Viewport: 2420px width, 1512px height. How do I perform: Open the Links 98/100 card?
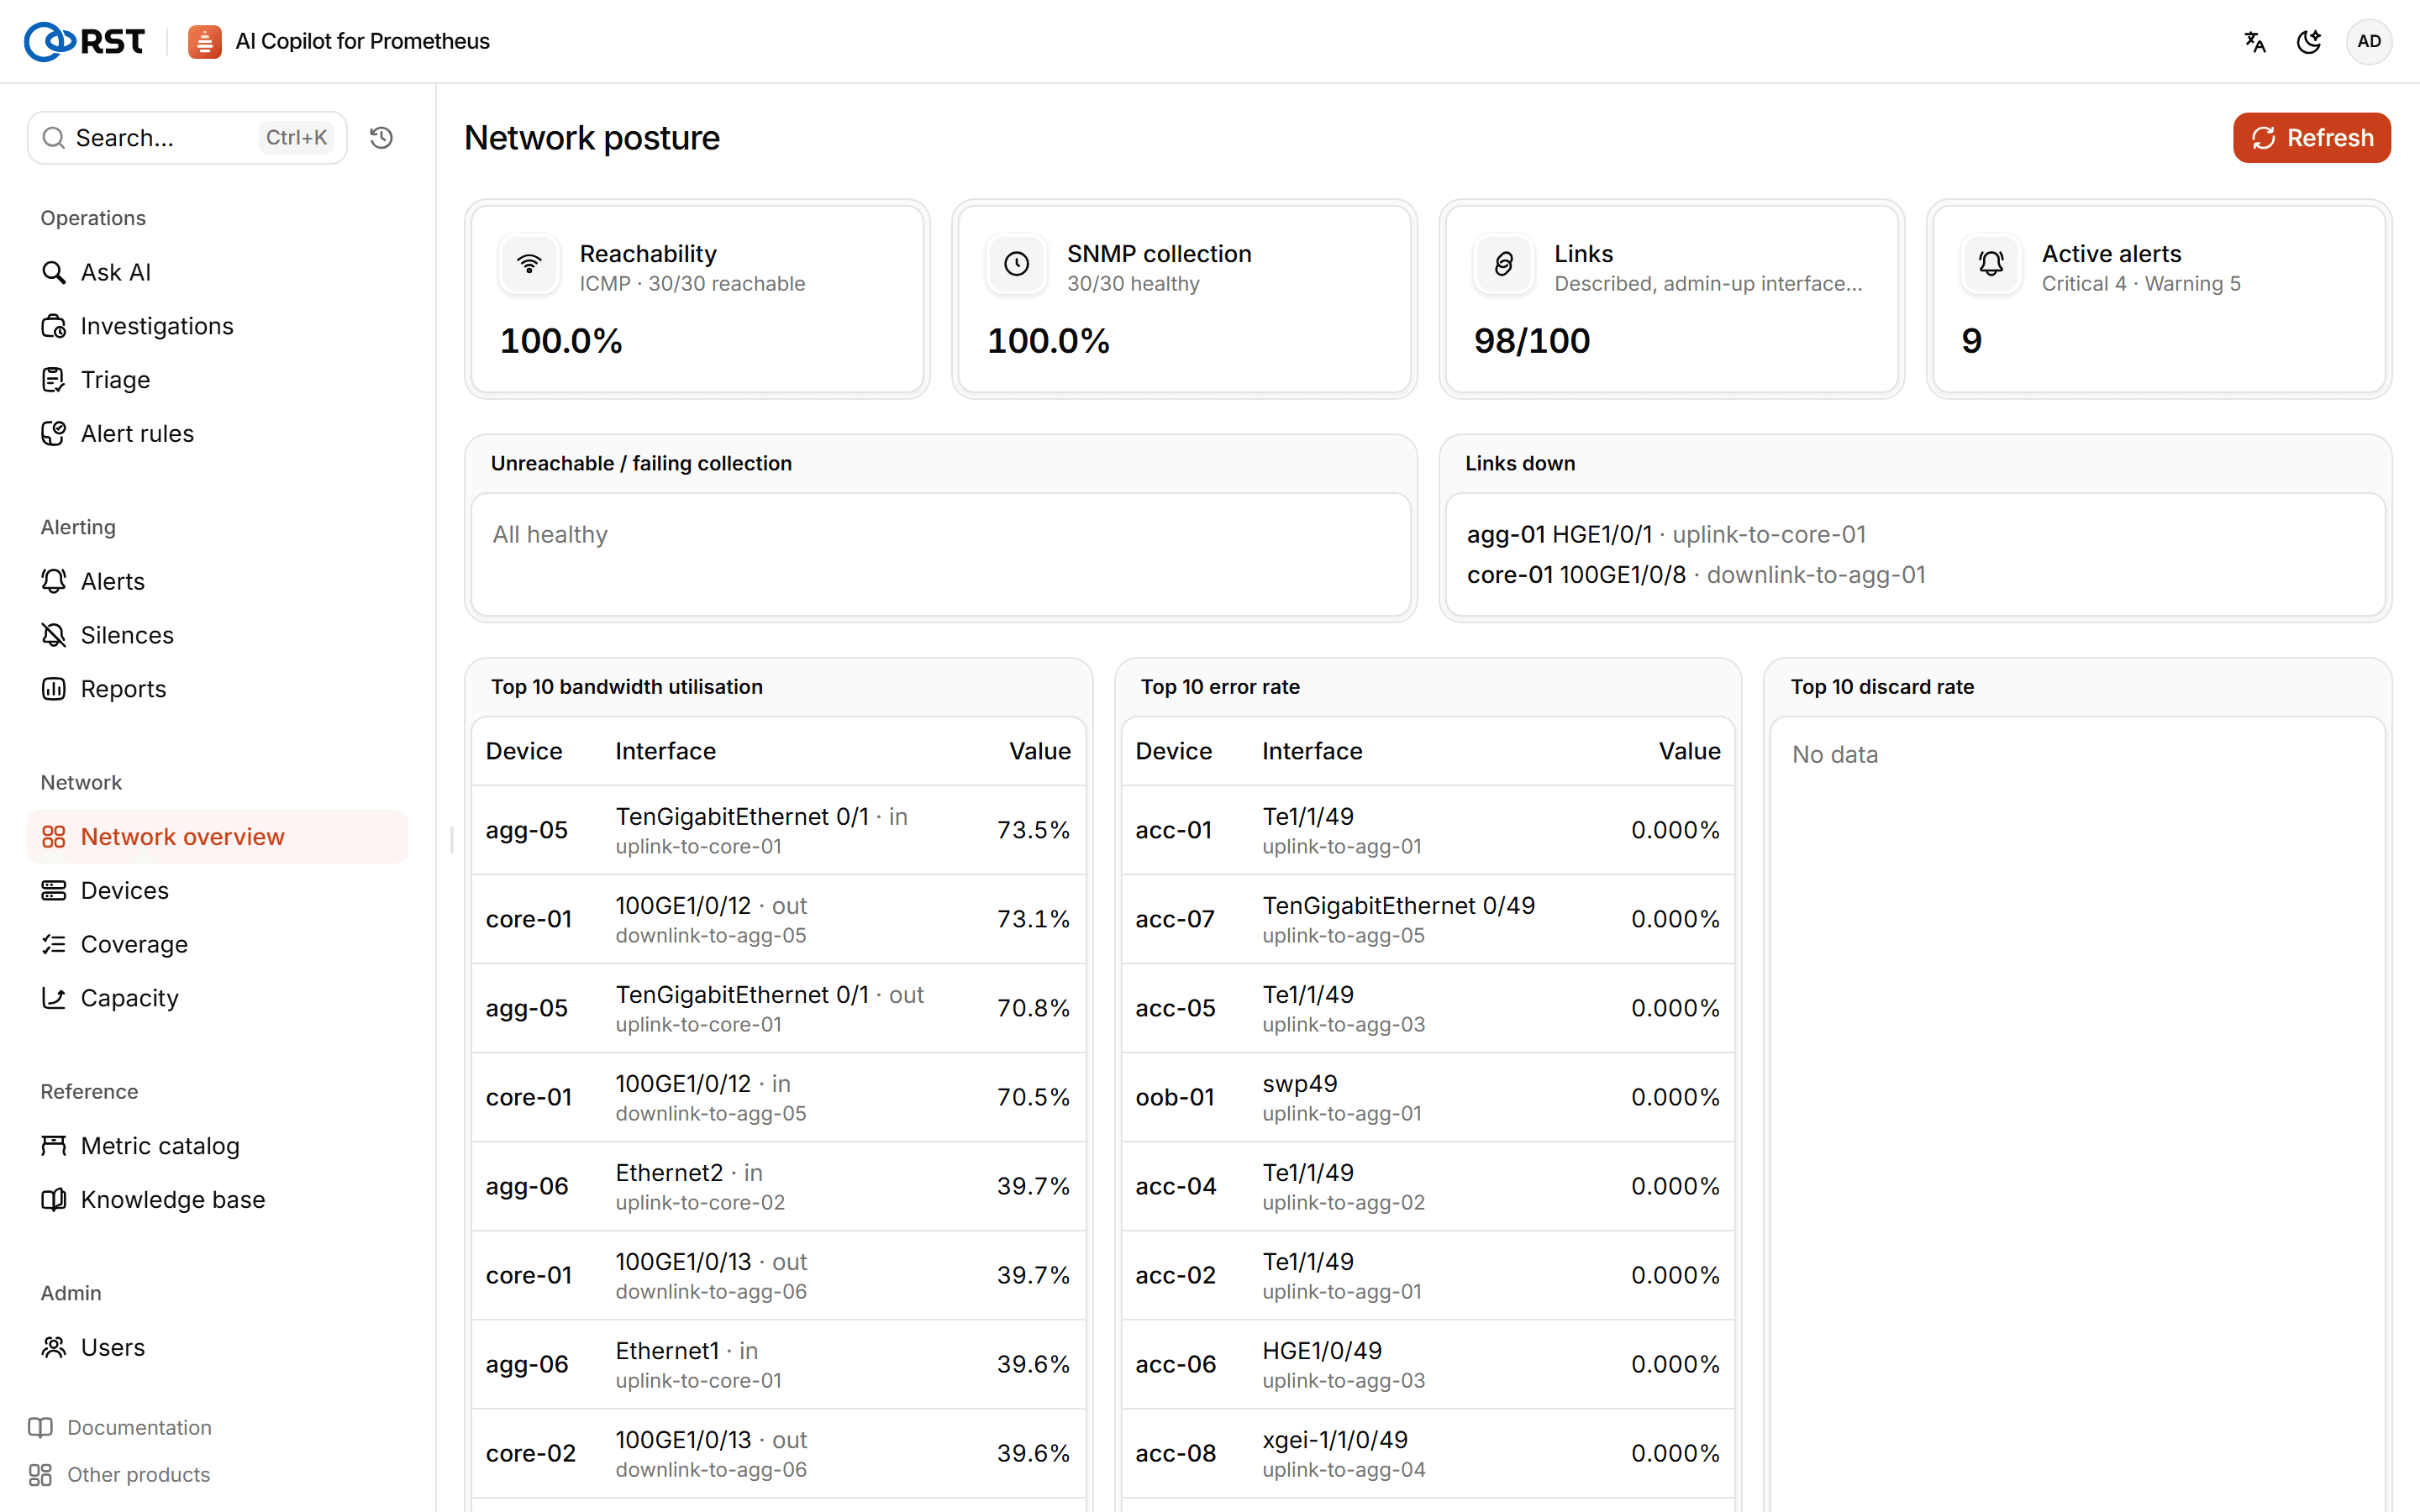pyautogui.click(x=1672, y=299)
